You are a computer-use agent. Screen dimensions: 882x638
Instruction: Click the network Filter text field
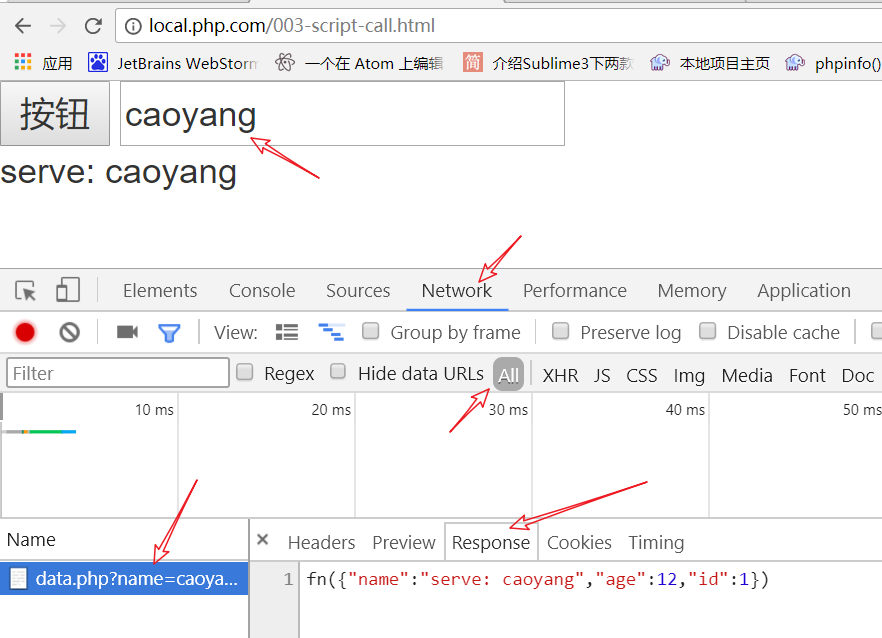[x=118, y=373]
